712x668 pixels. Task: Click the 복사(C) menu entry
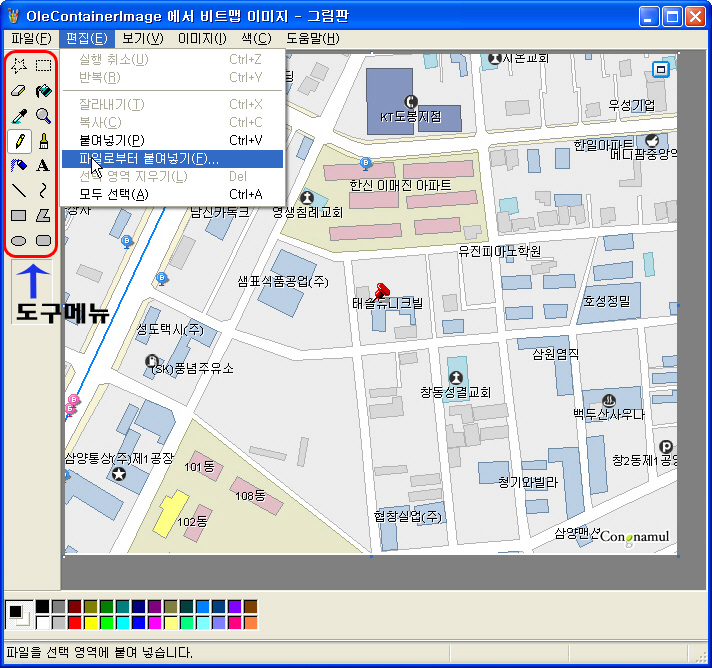pyautogui.click(x=173, y=123)
